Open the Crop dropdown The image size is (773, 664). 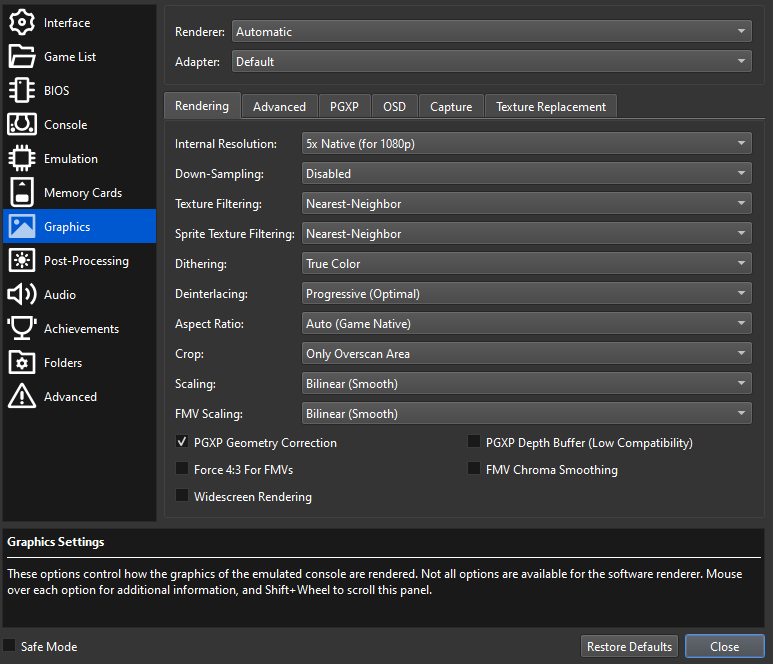(x=527, y=354)
